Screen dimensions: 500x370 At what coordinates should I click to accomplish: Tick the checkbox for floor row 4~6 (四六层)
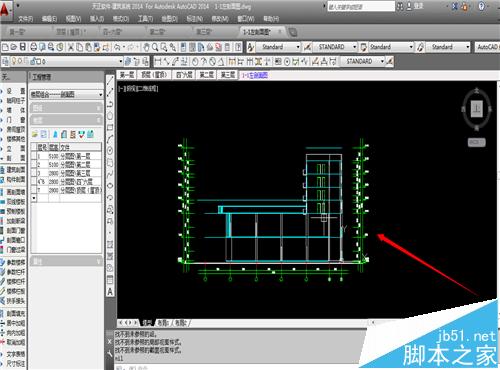(x=34, y=182)
